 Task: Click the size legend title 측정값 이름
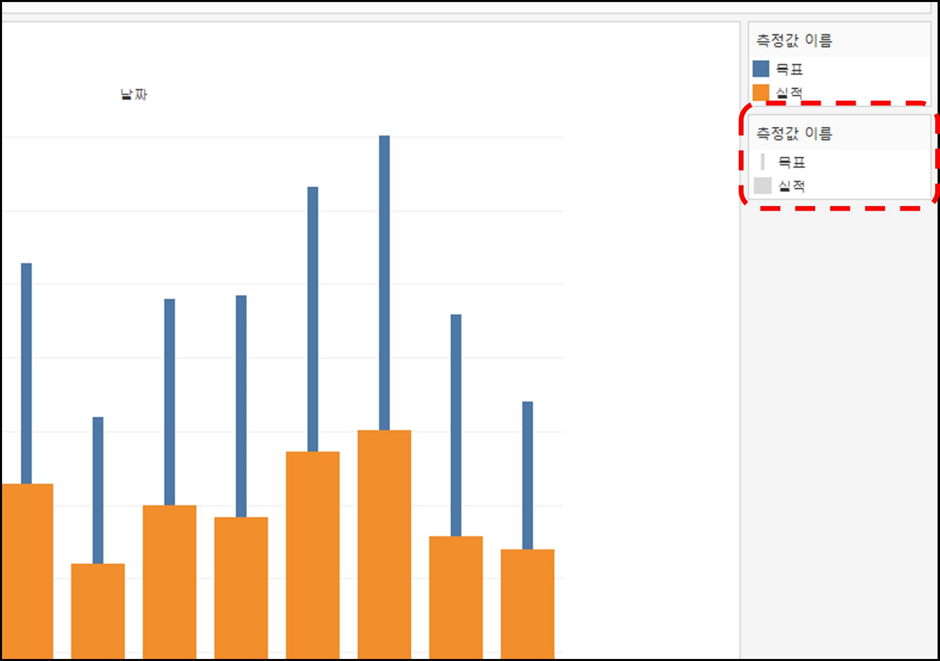pos(794,133)
